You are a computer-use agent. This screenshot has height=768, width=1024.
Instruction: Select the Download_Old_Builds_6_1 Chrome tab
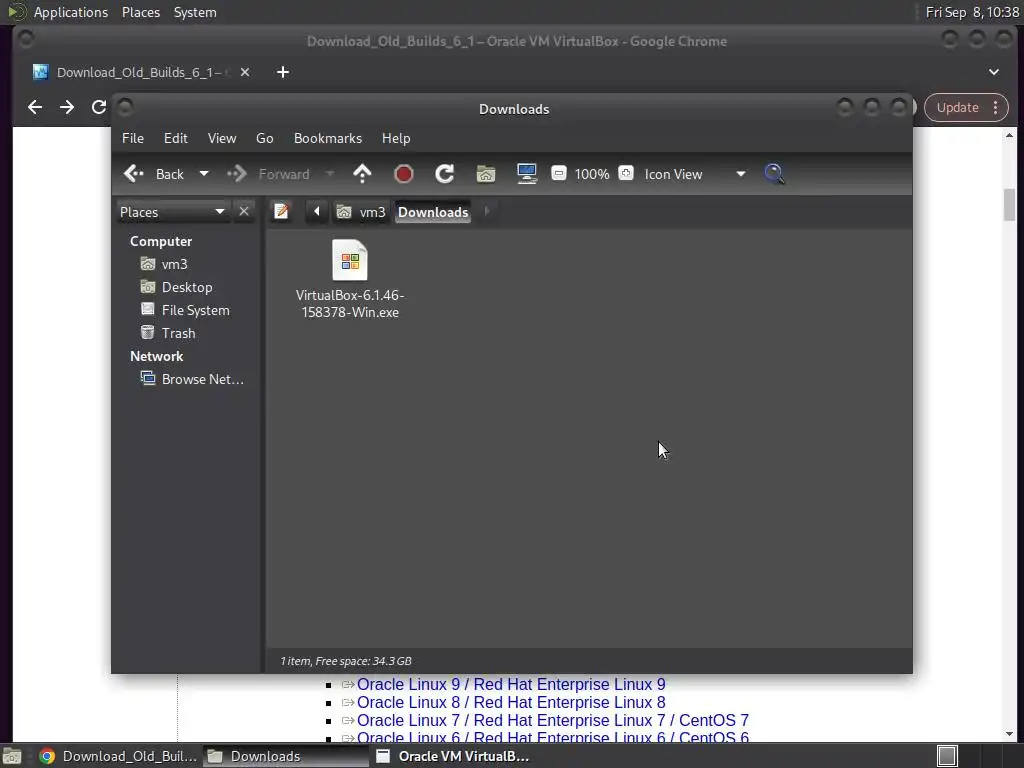click(x=142, y=72)
